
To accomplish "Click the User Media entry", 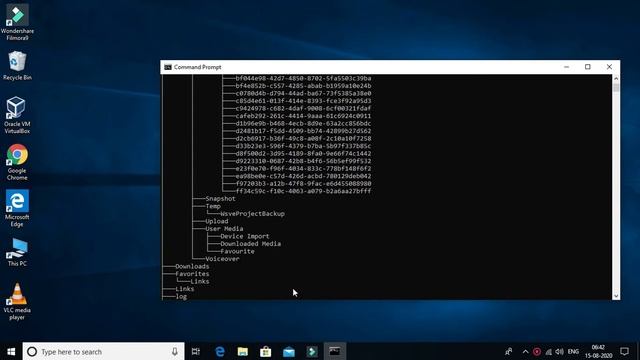I will (x=224, y=229).
